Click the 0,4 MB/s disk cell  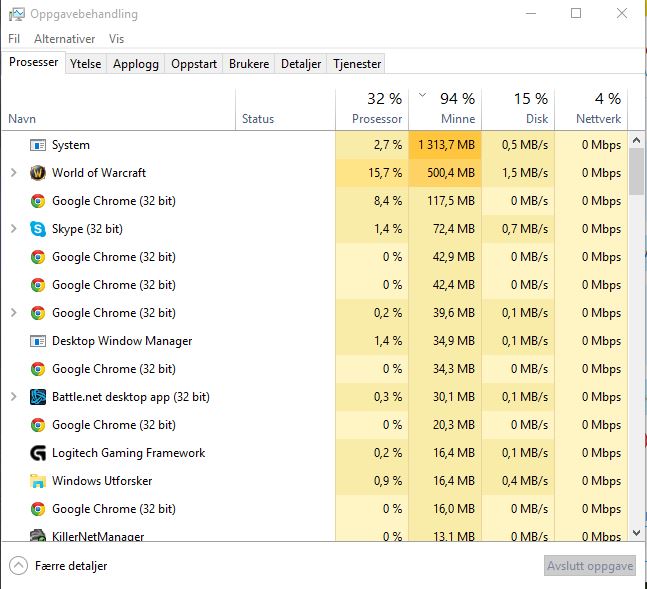(x=518, y=481)
